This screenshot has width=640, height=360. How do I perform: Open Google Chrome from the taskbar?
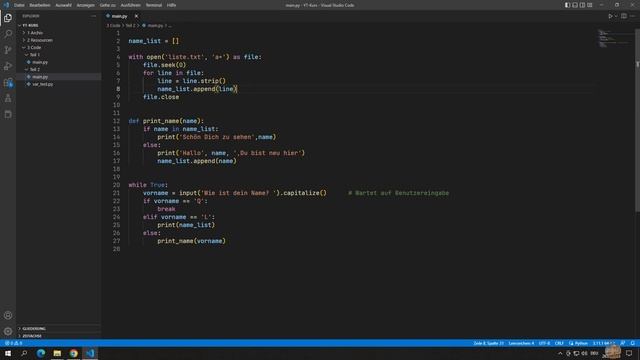coord(73,353)
